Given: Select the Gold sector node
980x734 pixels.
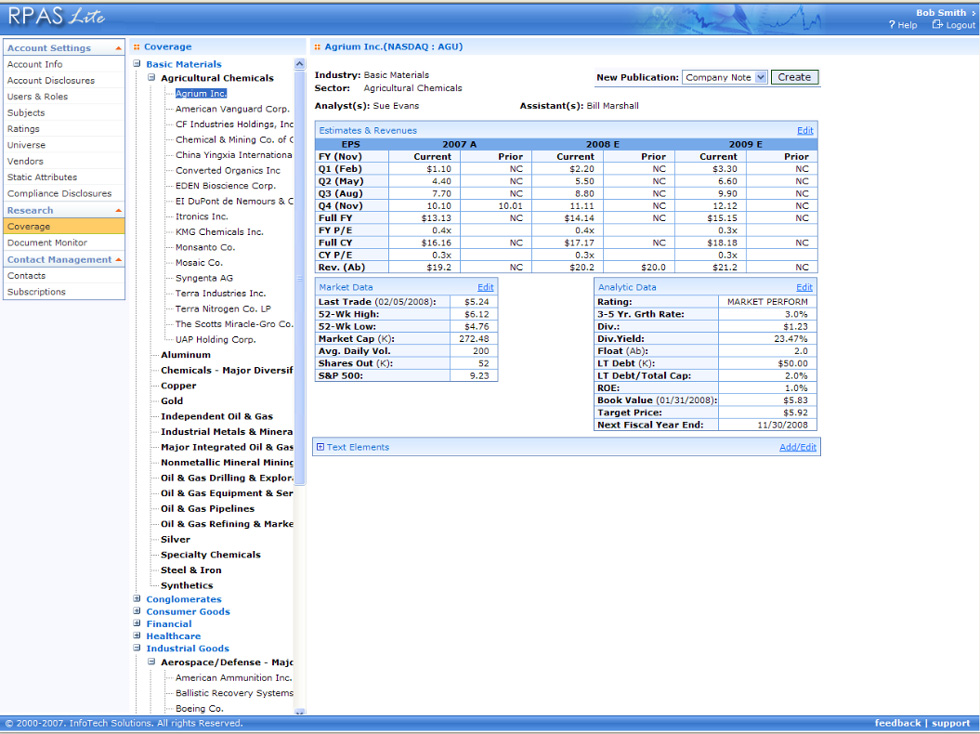Looking at the screenshot, I should pos(172,401).
